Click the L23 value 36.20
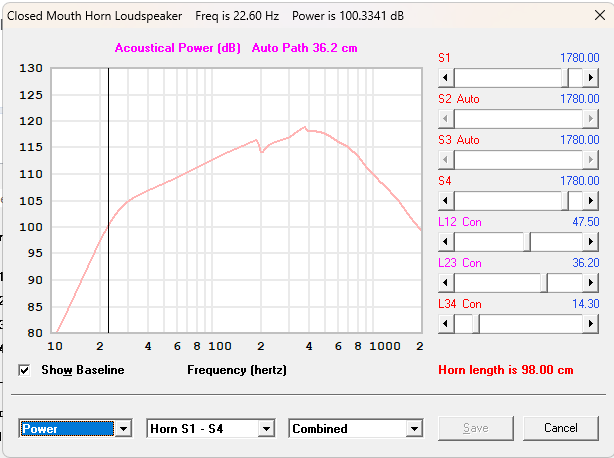The width and height of the screenshot is (614, 458). point(586,263)
